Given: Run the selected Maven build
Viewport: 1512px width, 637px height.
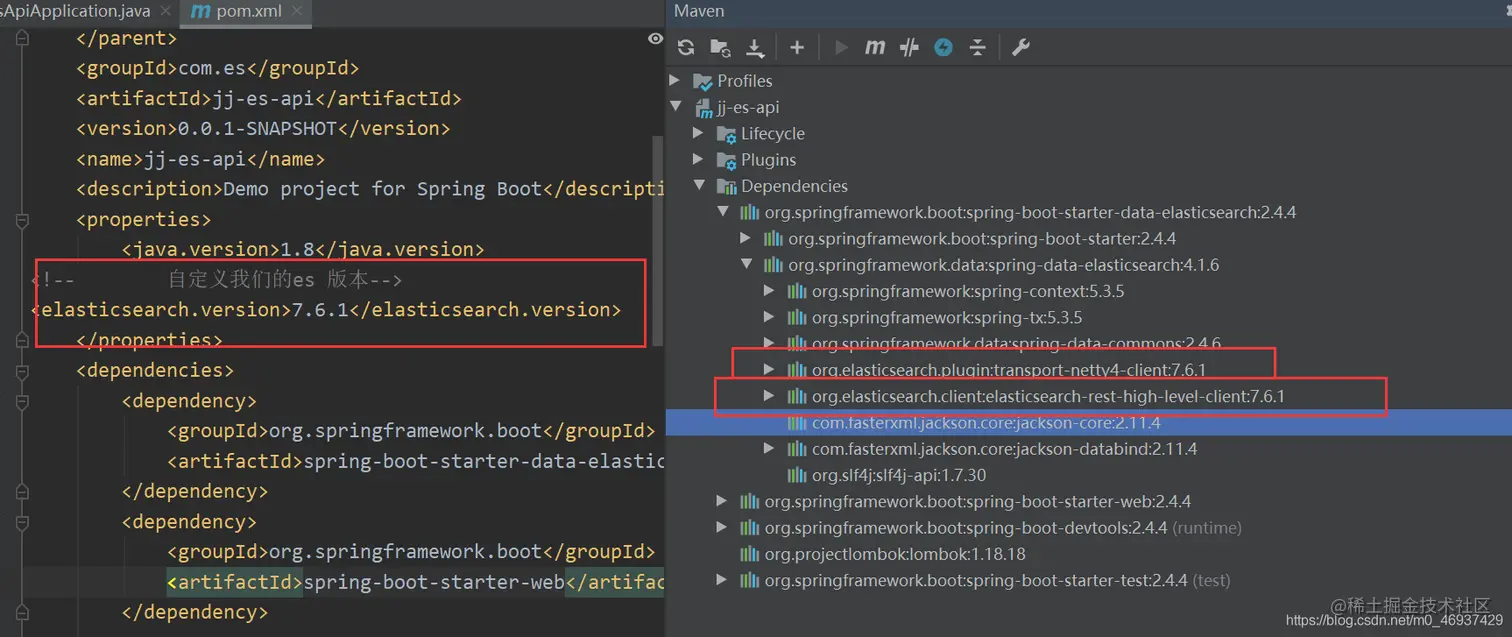Looking at the screenshot, I should point(841,47).
